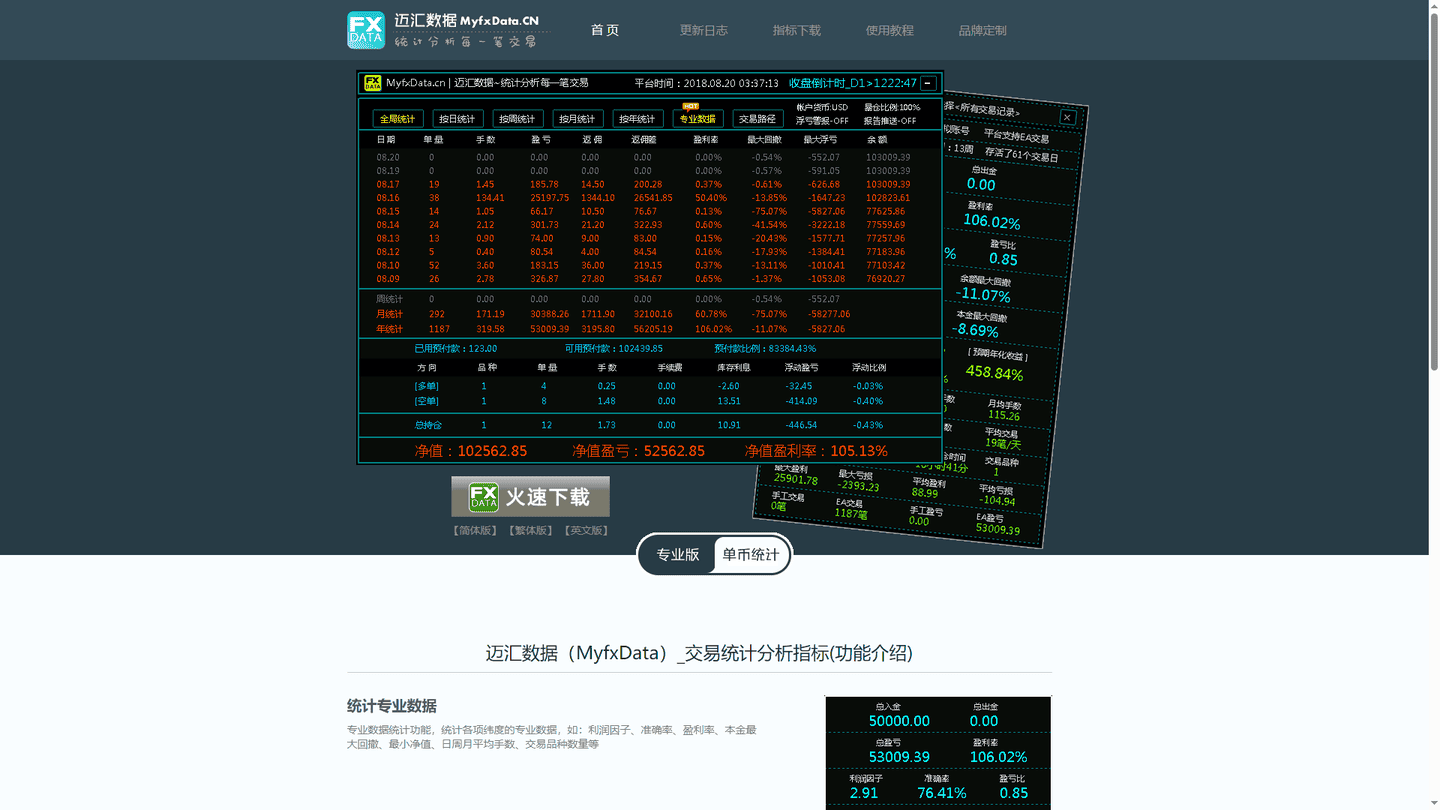Click the 年统计 row label
Screen dimensions: 1440x810
point(390,329)
